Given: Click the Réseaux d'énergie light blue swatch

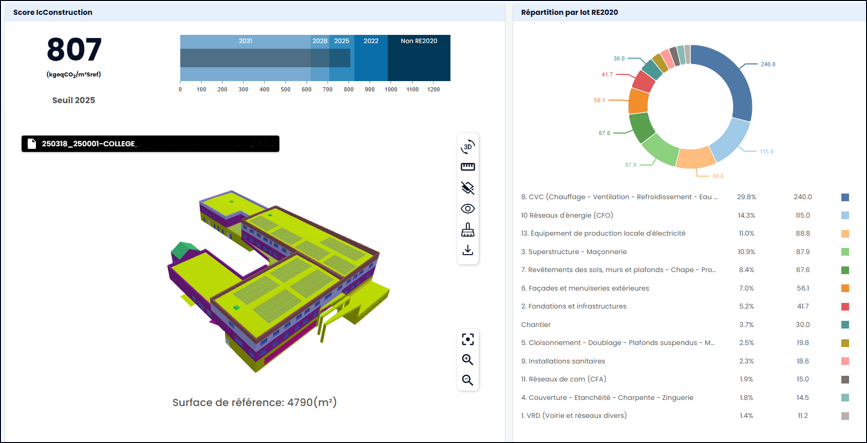Looking at the screenshot, I should tap(845, 215).
